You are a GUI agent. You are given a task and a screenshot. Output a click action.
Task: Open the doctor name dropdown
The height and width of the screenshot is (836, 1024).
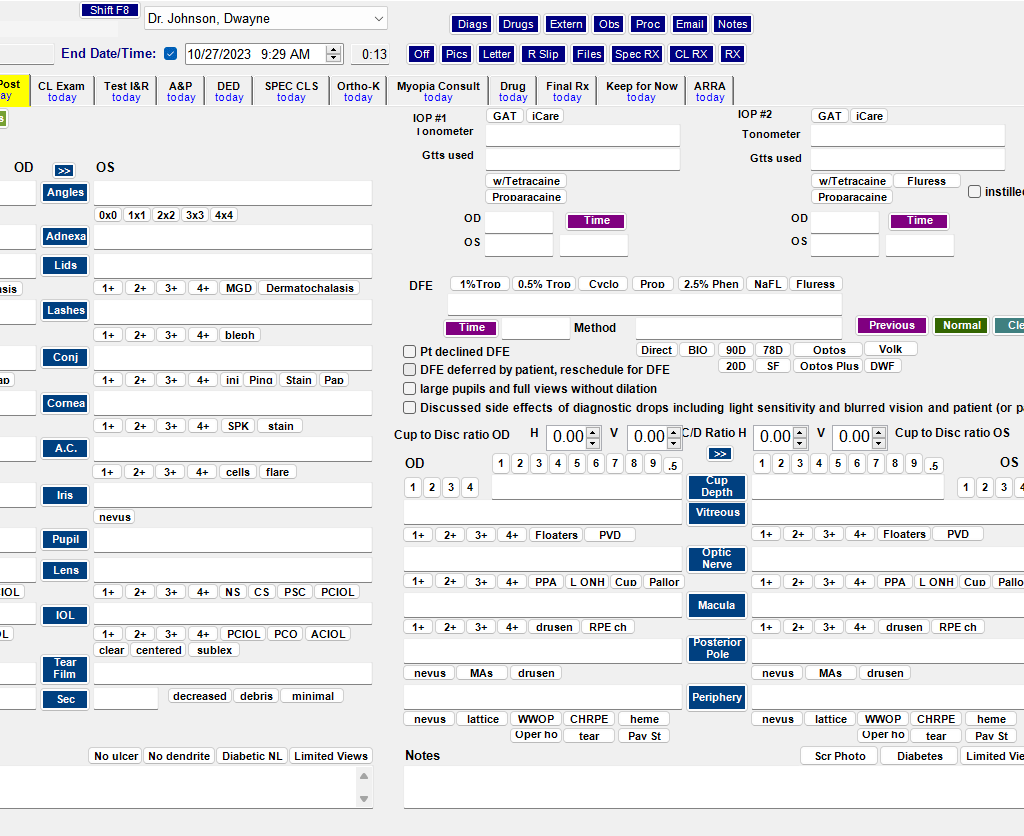tap(377, 18)
